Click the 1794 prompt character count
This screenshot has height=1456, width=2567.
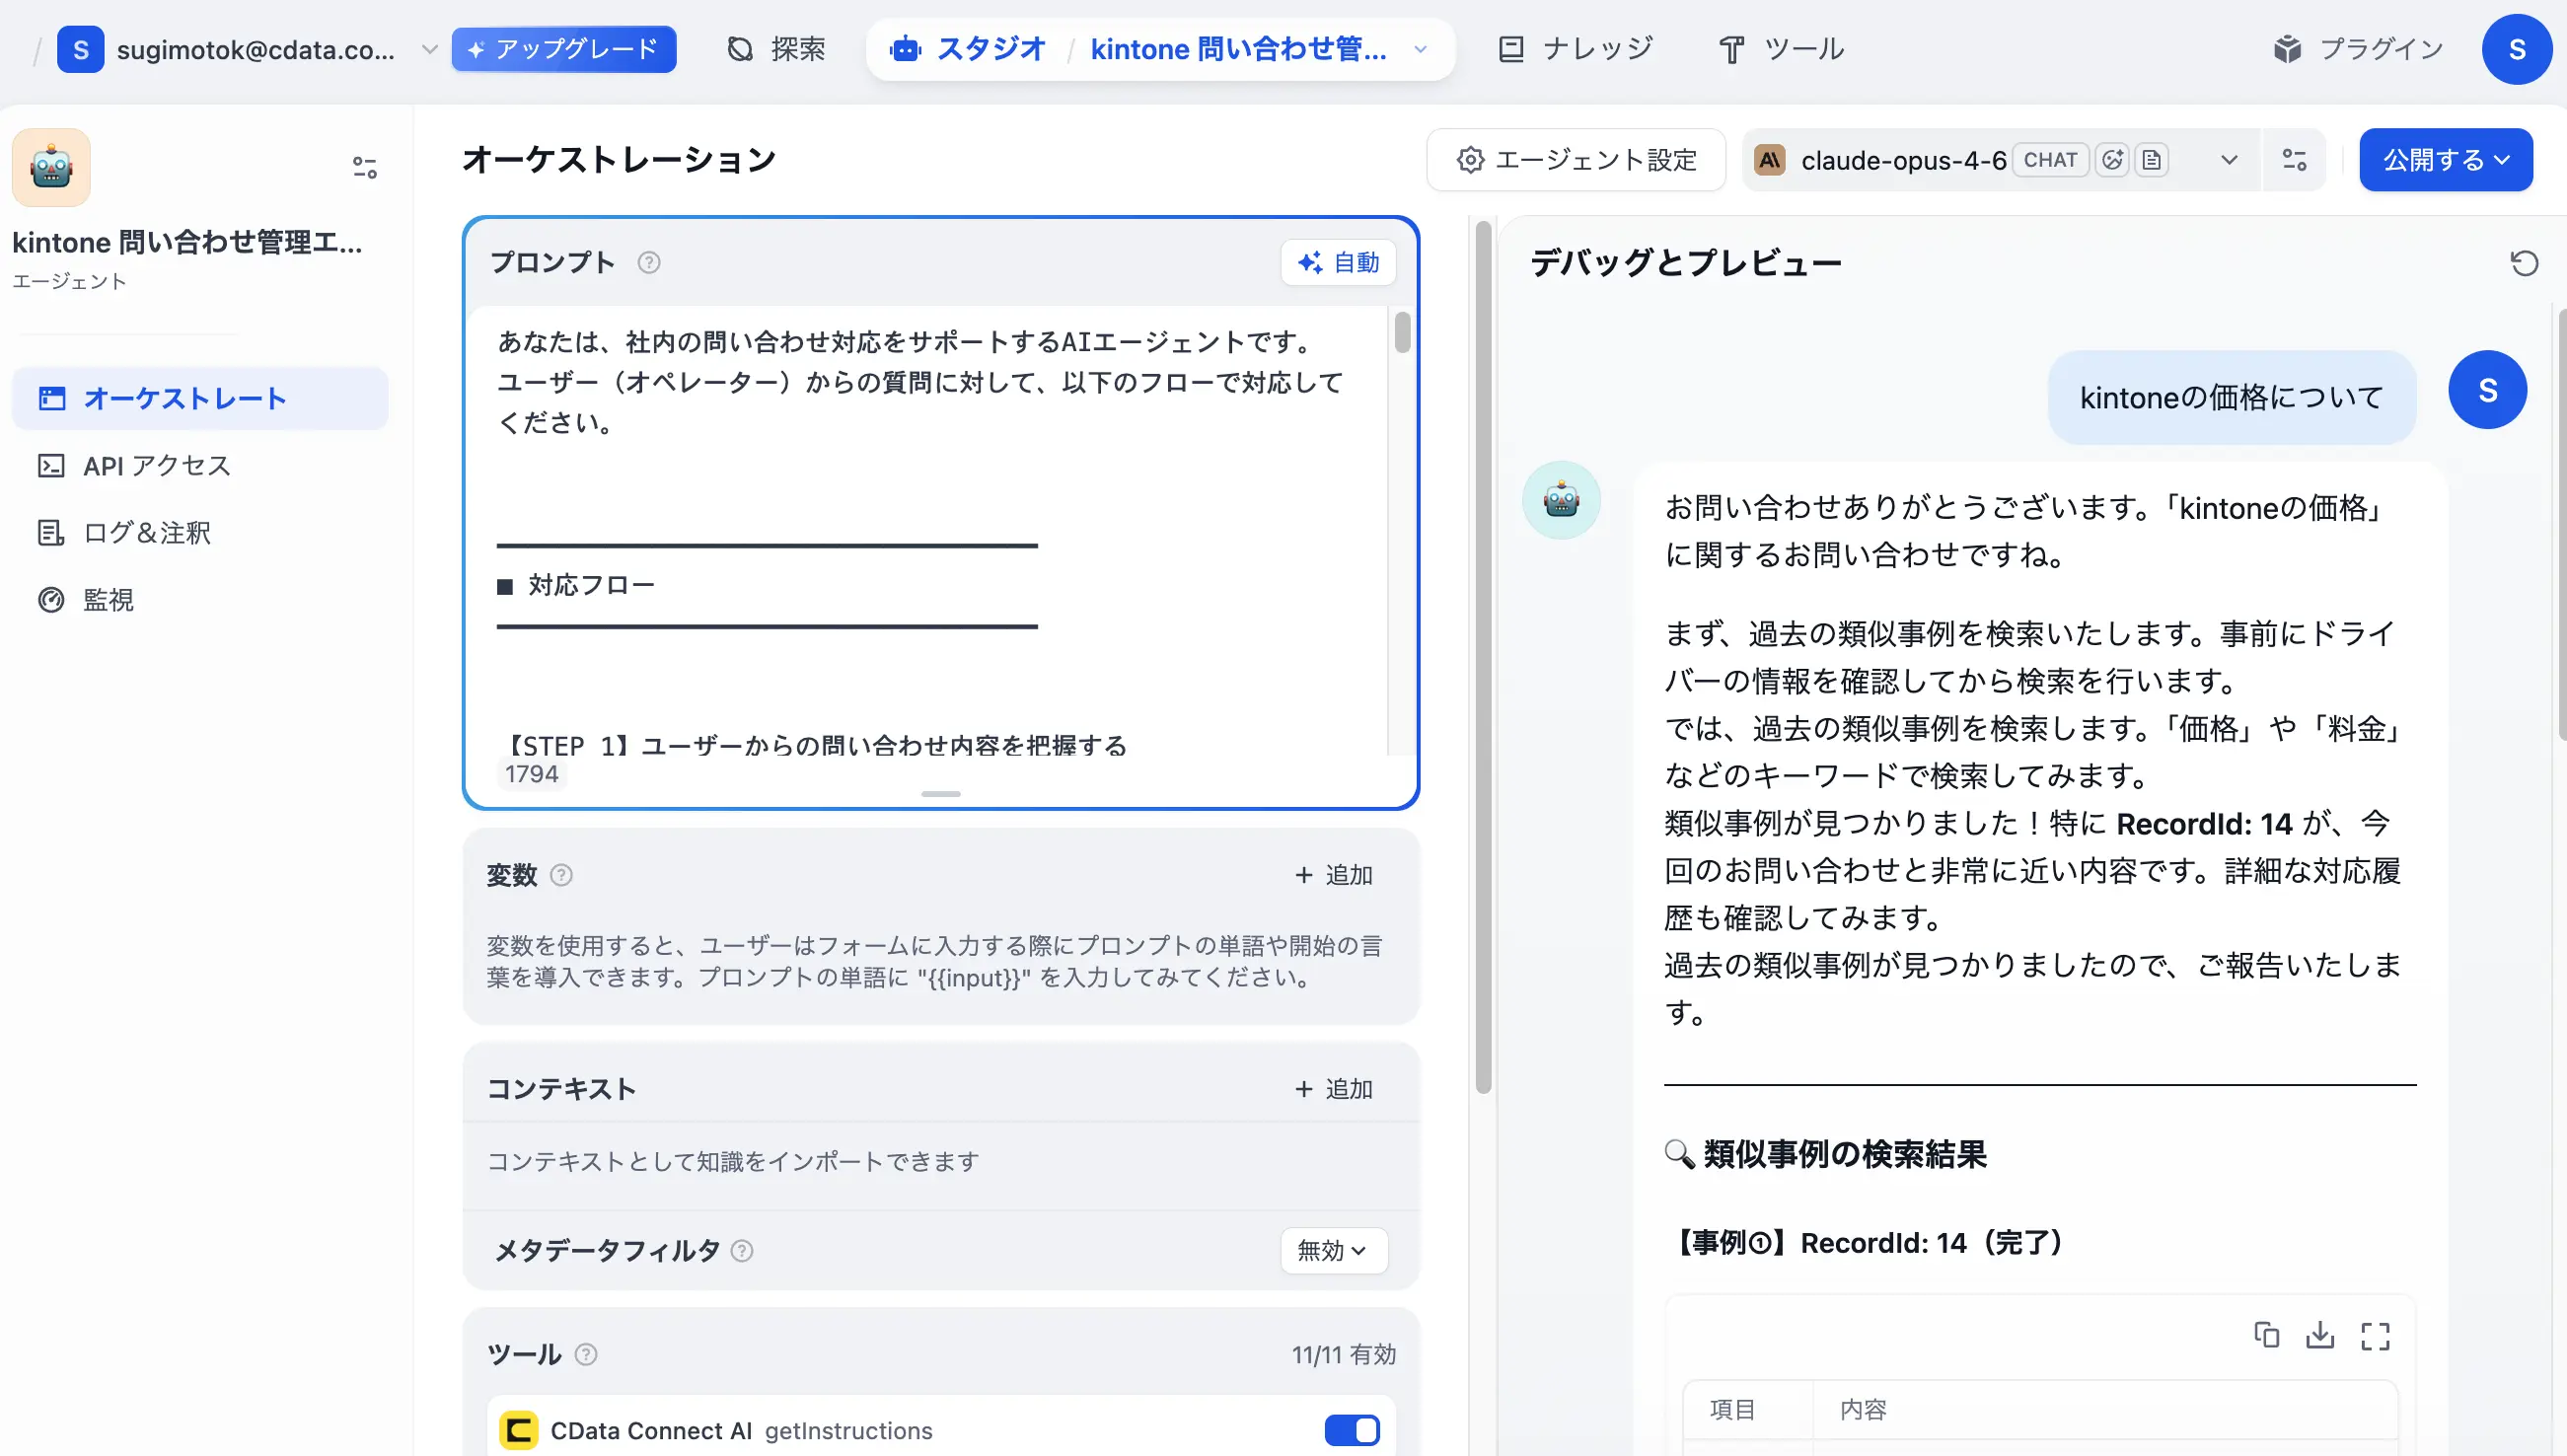[x=531, y=773]
